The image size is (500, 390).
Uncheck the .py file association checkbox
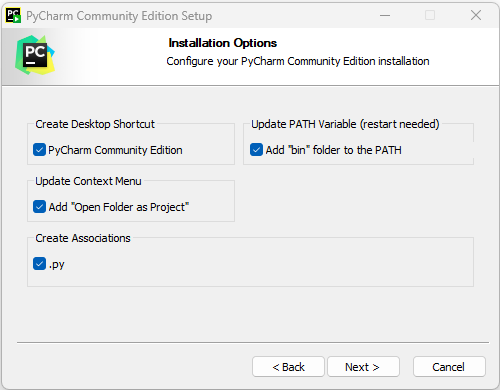click(x=39, y=264)
